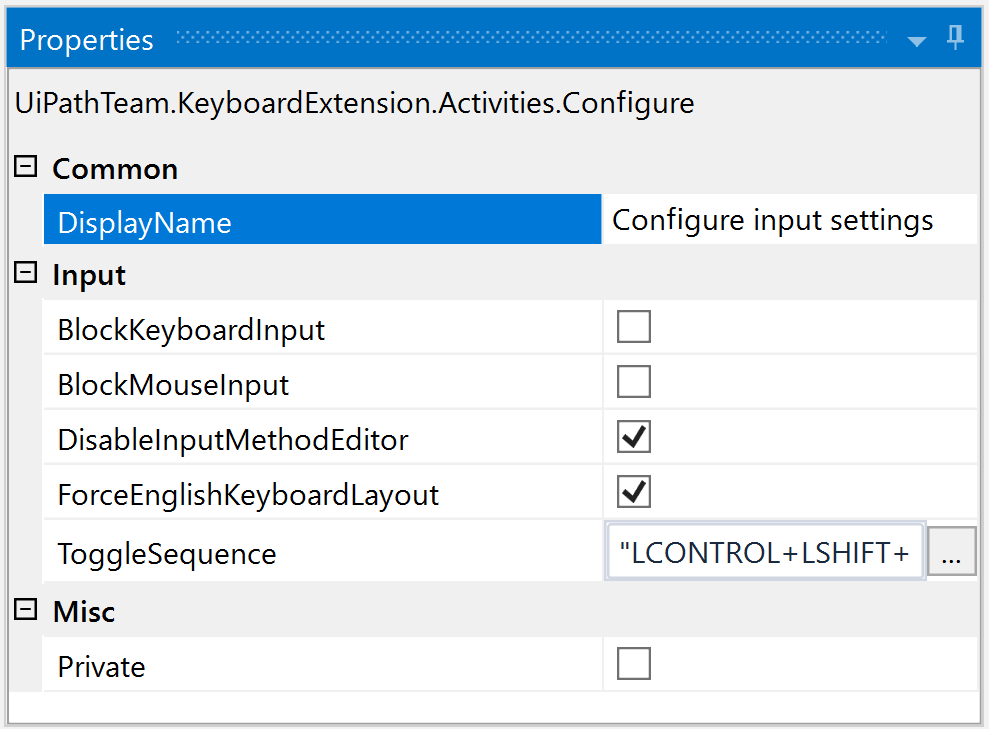The image size is (989, 729).
Task: Click the Input category header text
Action: (89, 276)
